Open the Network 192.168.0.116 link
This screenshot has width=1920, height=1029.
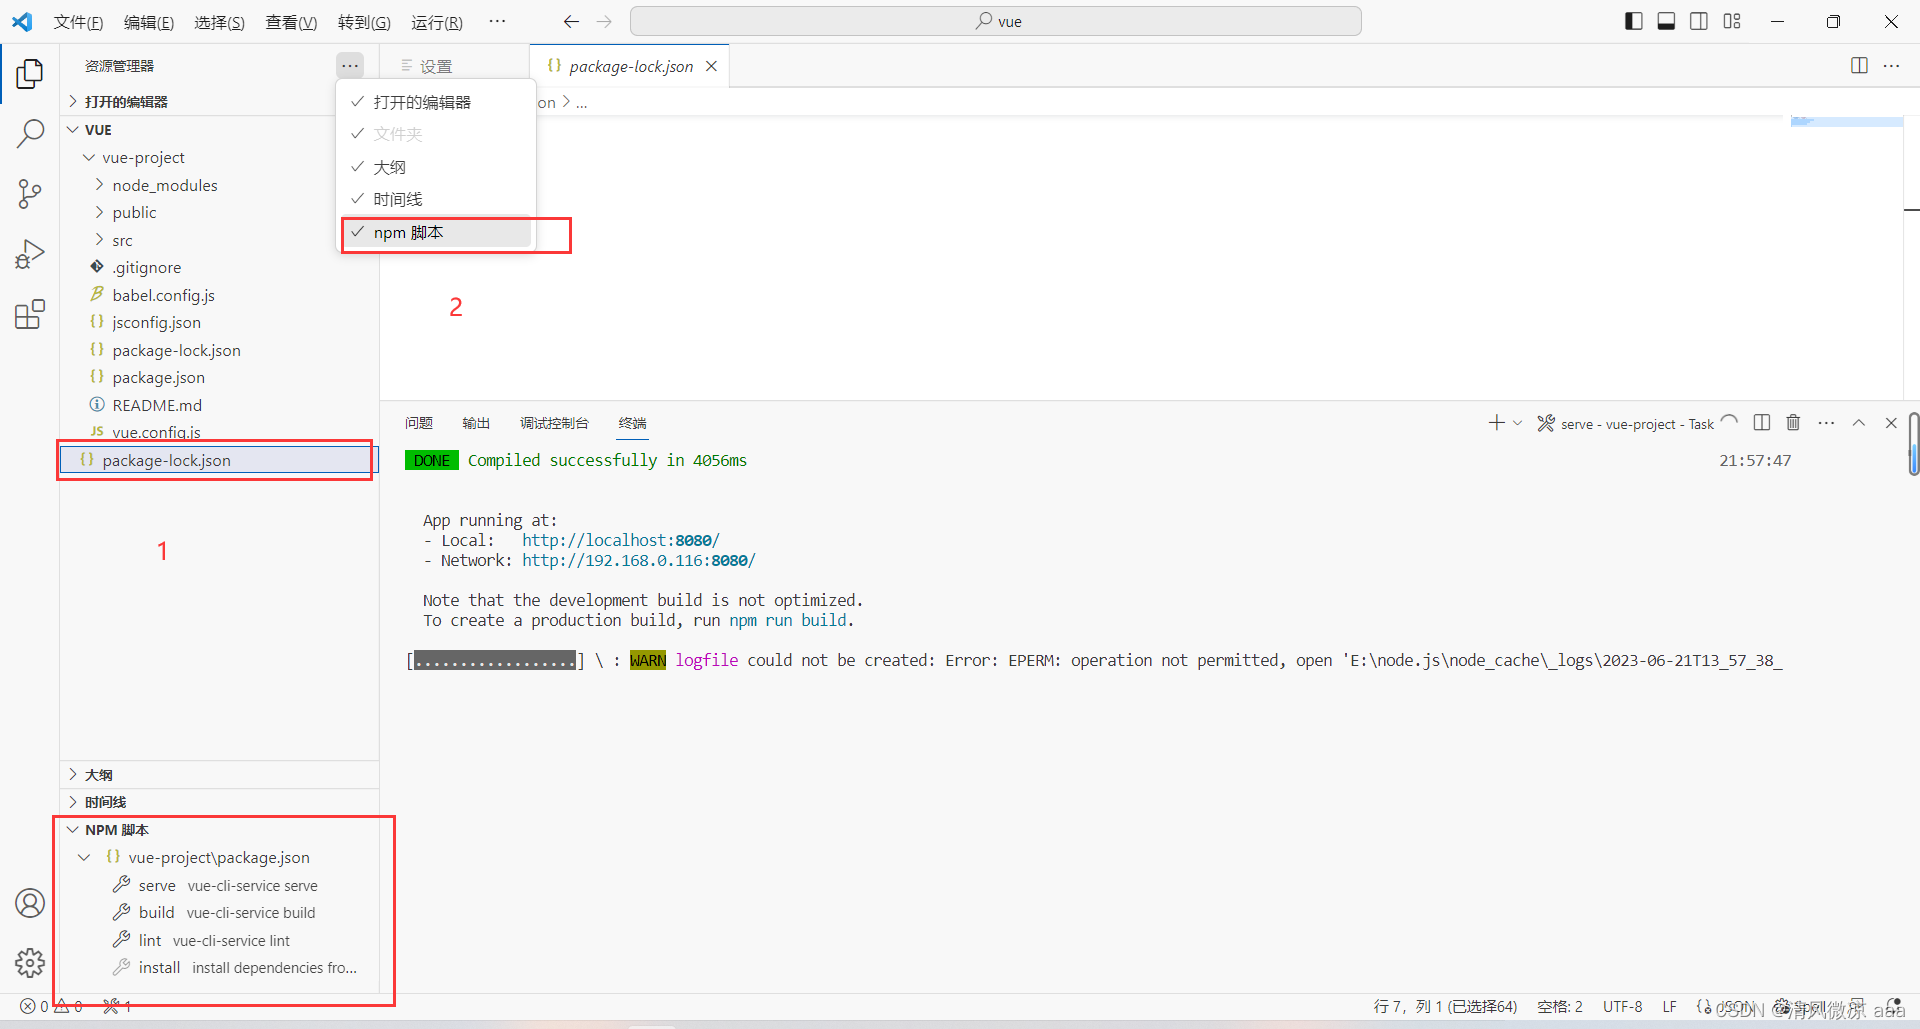[639, 560]
